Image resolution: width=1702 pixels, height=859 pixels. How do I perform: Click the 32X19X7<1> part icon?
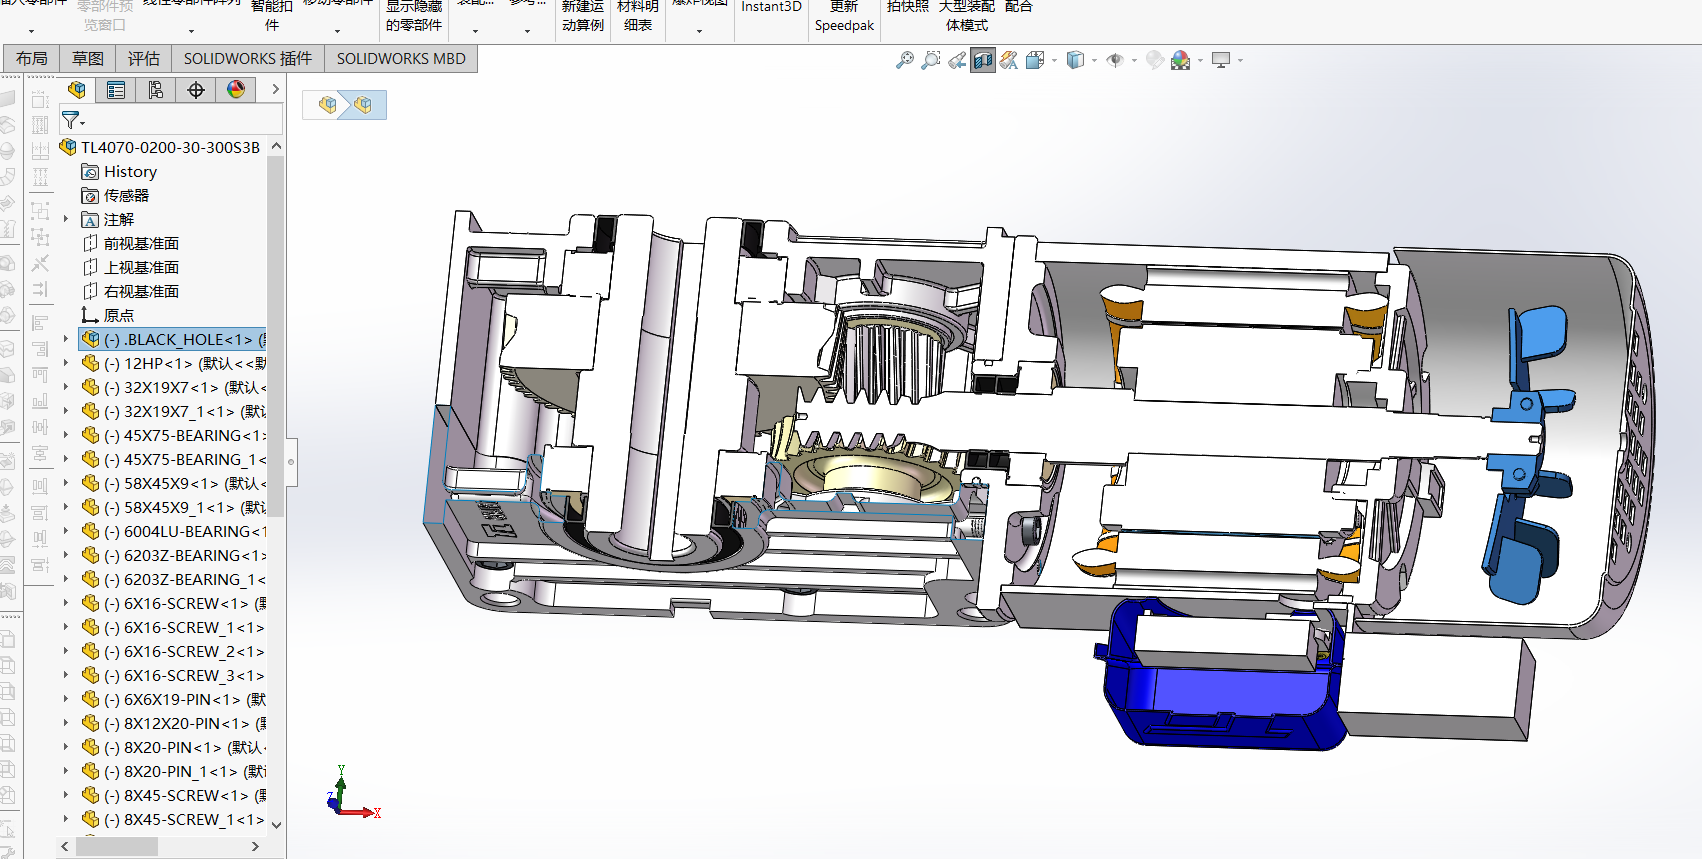point(91,387)
